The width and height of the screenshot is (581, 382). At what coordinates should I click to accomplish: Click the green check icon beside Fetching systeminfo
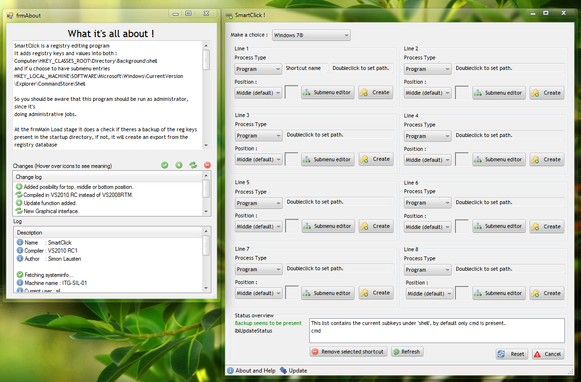pyautogui.click(x=20, y=275)
